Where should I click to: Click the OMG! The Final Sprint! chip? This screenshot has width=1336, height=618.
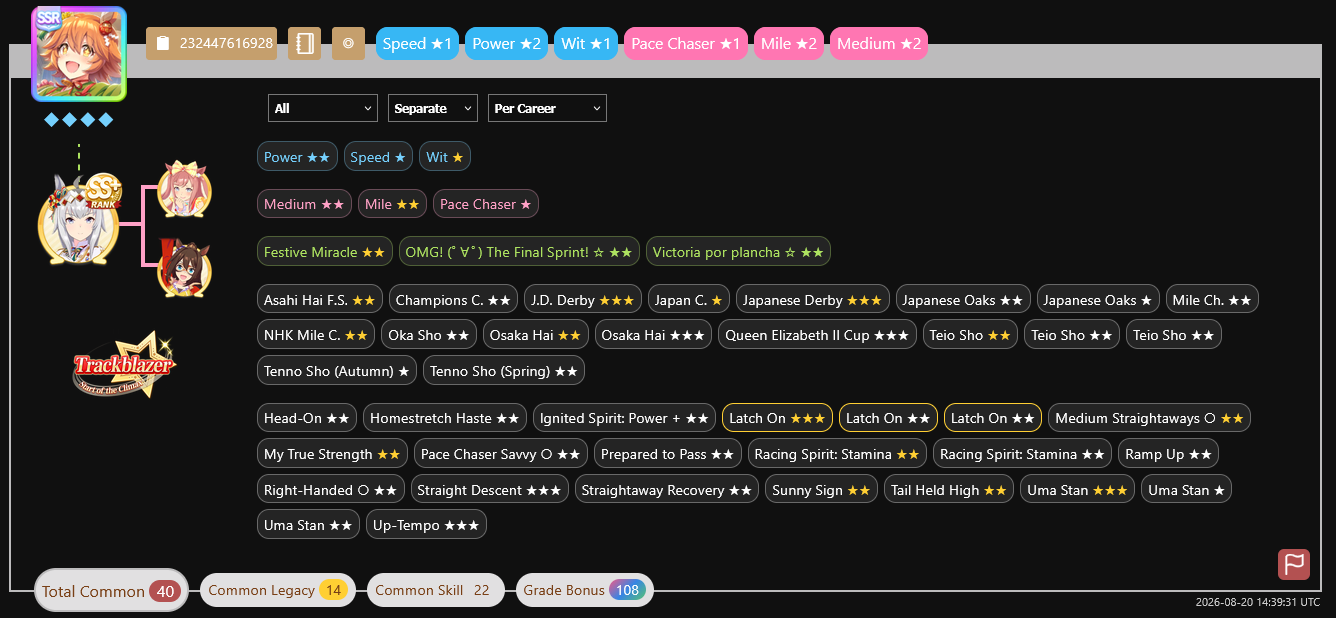(x=519, y=252)
